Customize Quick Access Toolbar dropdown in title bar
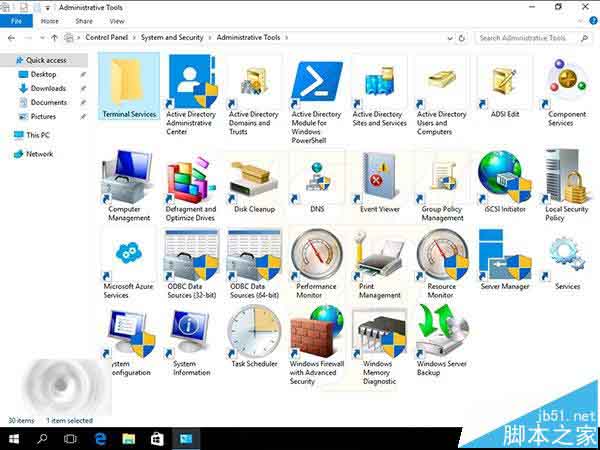Screen dimensions: 600x450 tap(48, 8)
